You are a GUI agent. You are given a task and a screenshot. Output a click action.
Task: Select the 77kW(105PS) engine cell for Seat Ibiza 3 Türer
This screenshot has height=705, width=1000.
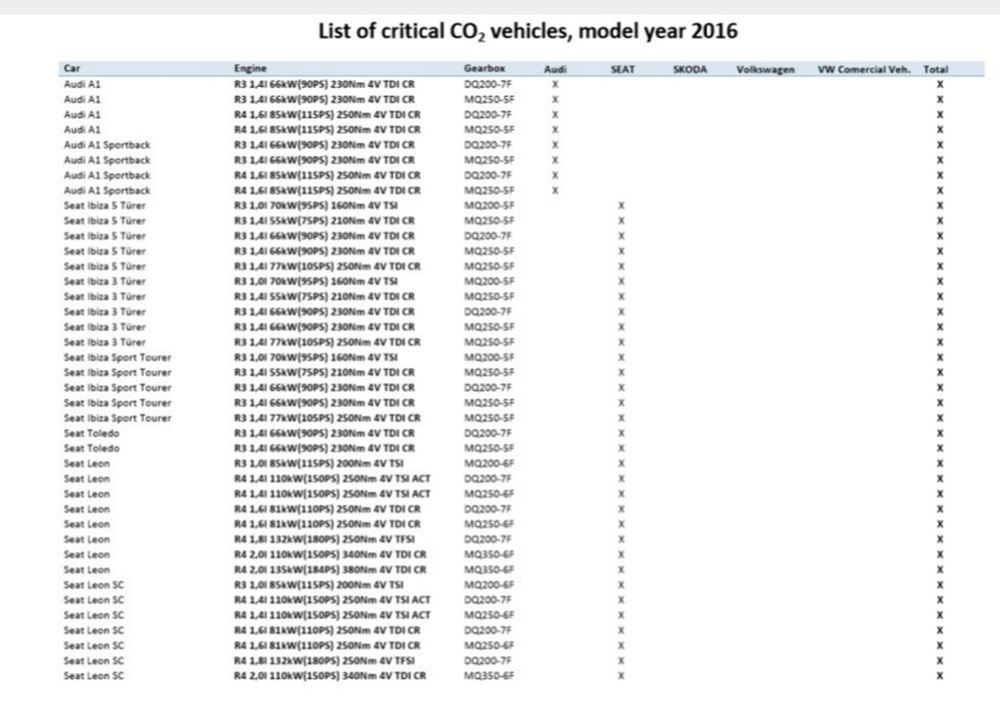point(327,342)
